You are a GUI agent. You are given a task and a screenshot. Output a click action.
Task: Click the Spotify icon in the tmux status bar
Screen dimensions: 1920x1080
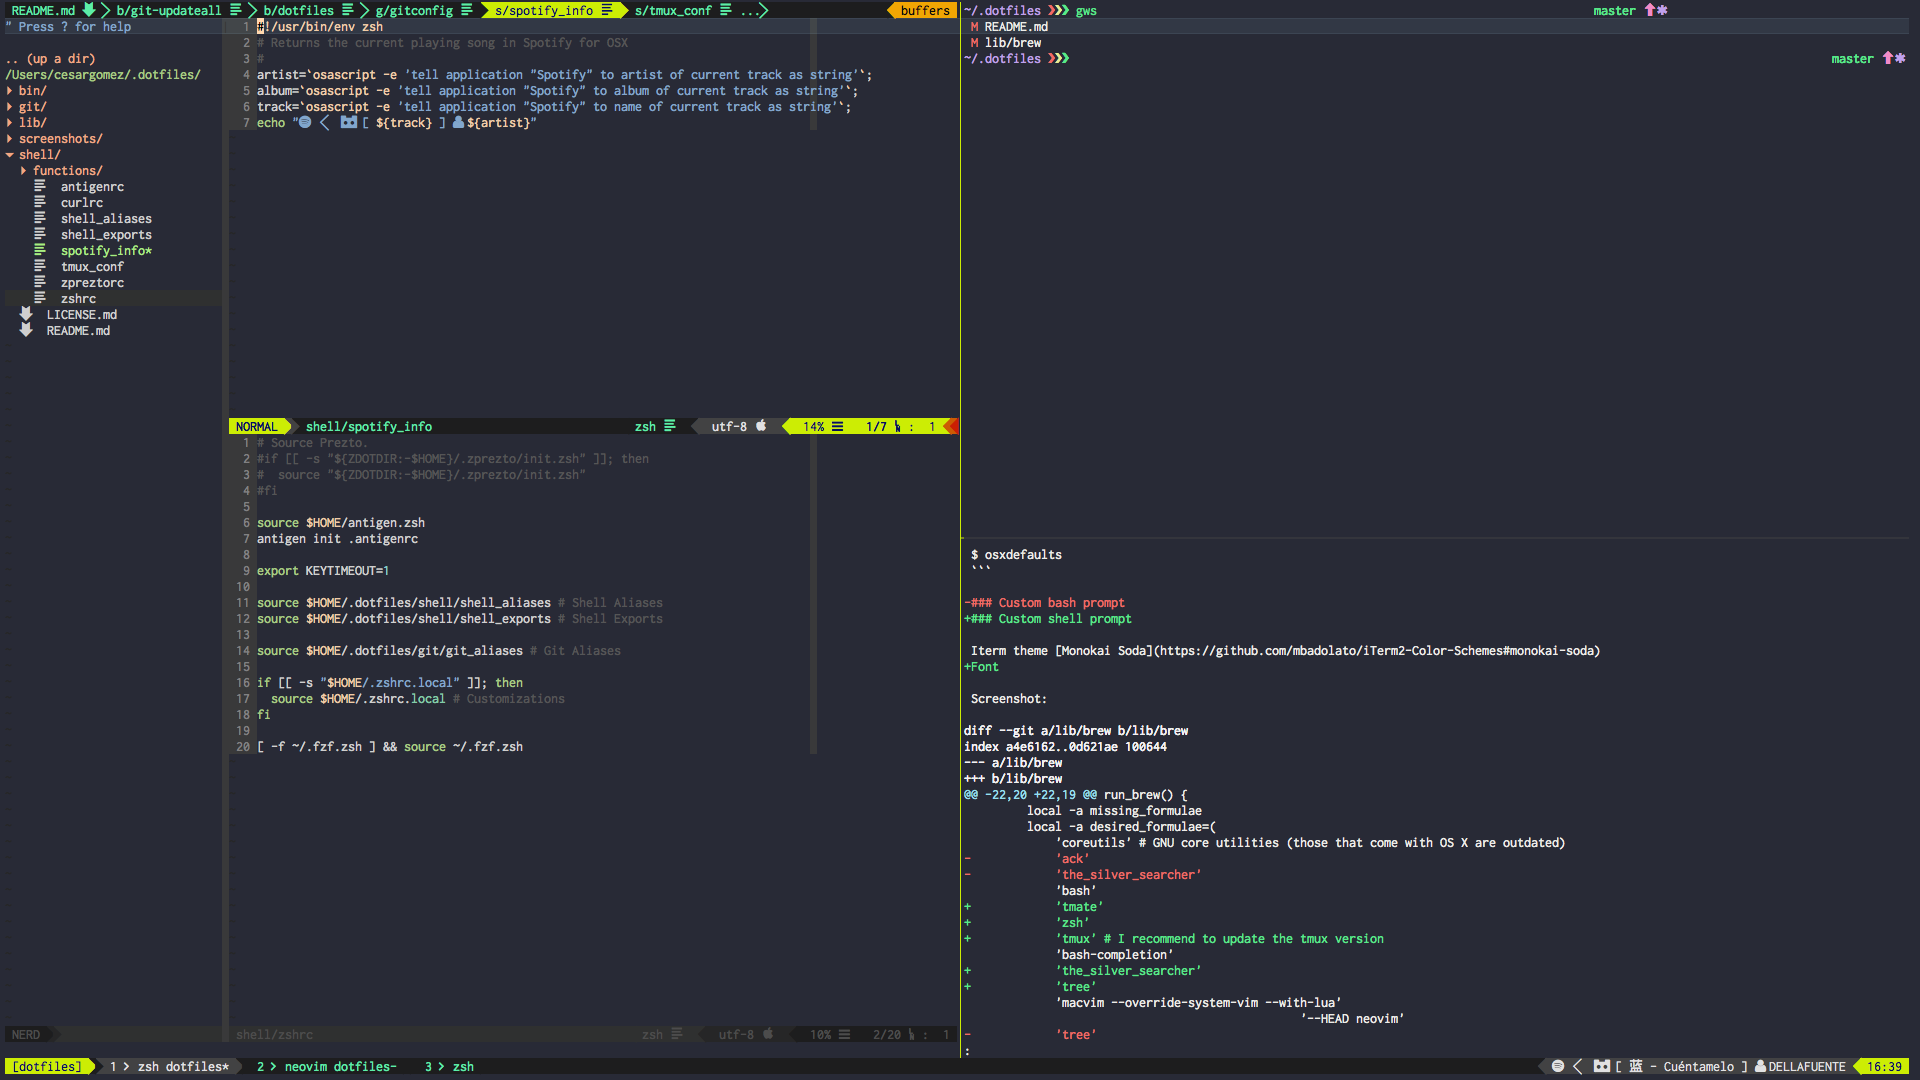pos(1557,1066)
